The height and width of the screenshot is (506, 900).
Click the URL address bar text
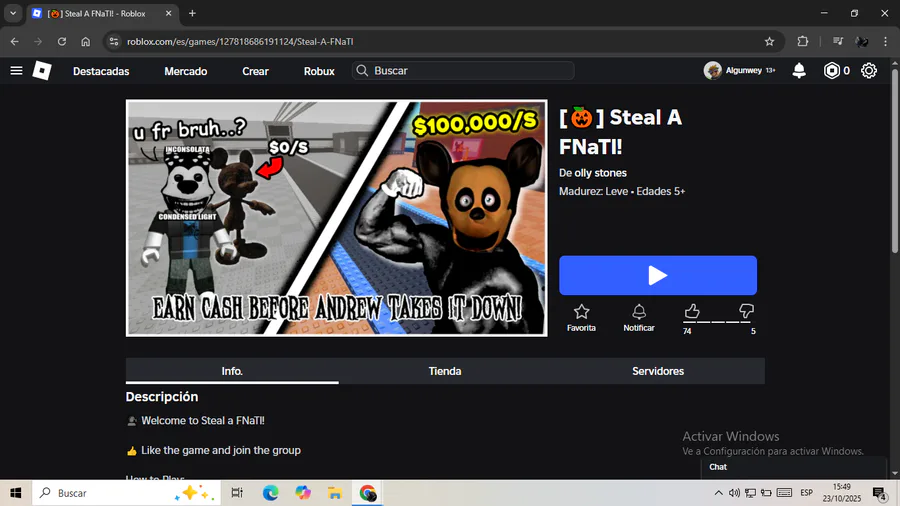(x=240, y=41)
